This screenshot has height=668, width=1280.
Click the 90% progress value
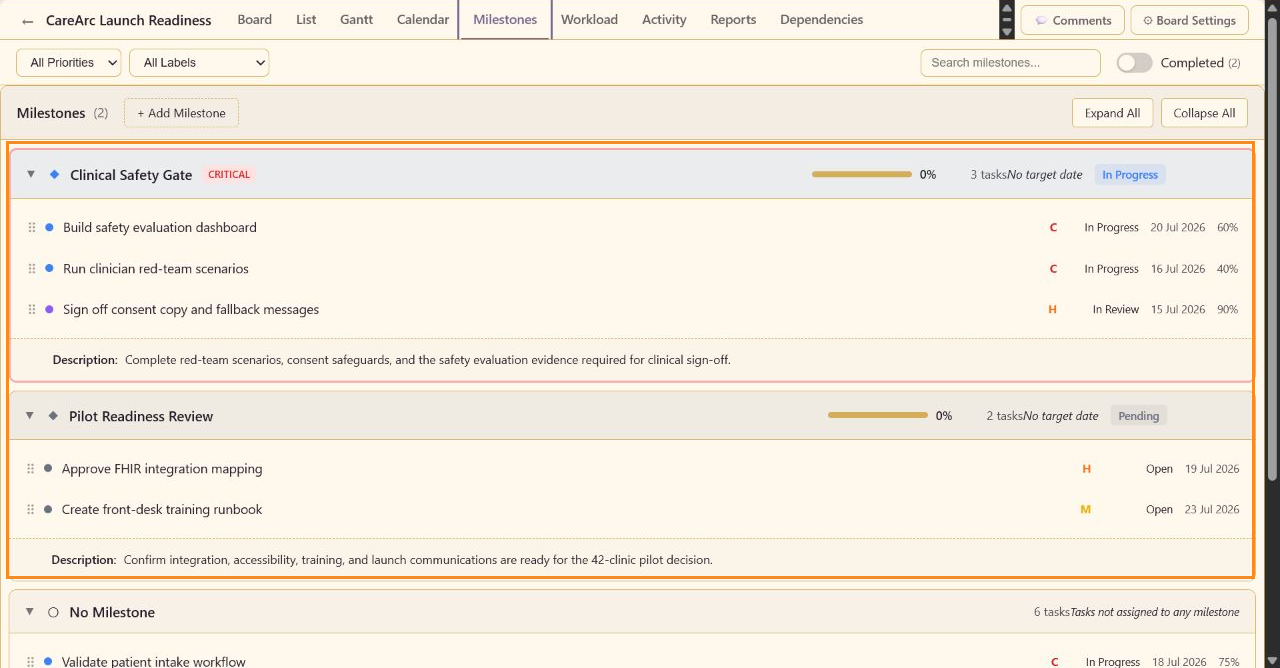point(1227,310)
